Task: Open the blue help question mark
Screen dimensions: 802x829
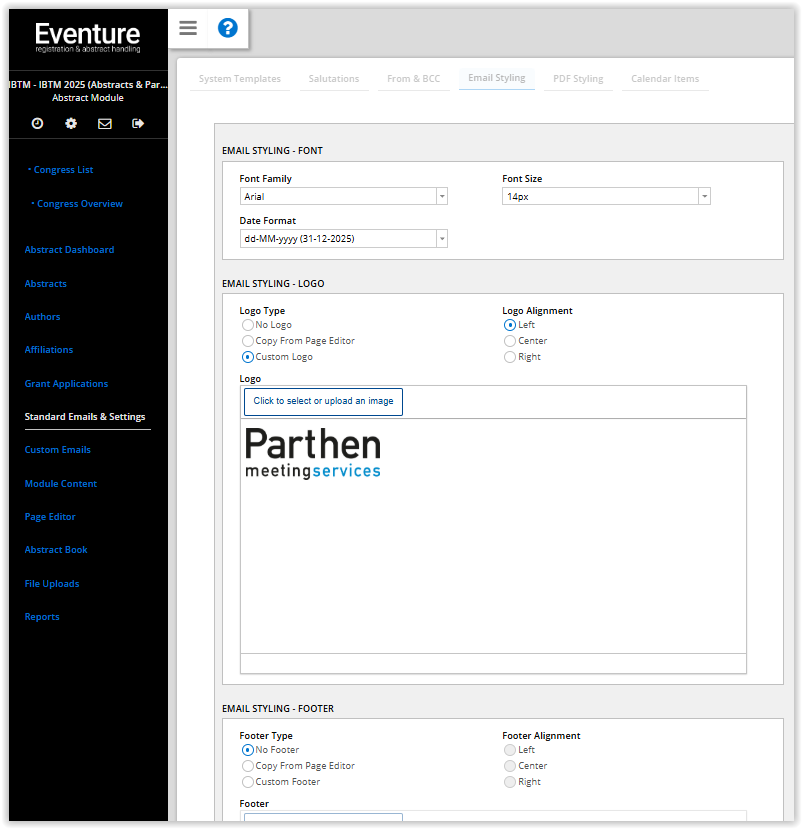Action: coord(228,28)
